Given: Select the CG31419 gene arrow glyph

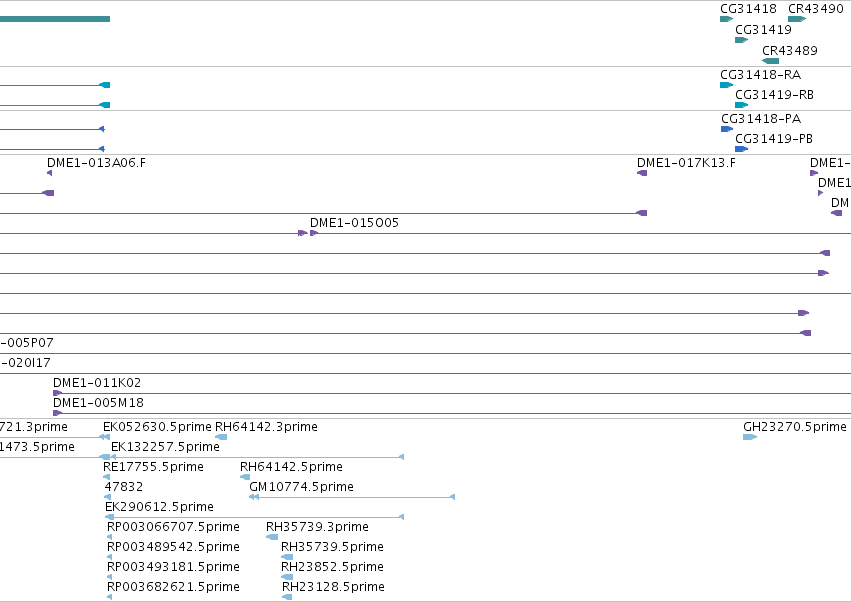Looking at the screenshot, I should [x=741, y=40].
